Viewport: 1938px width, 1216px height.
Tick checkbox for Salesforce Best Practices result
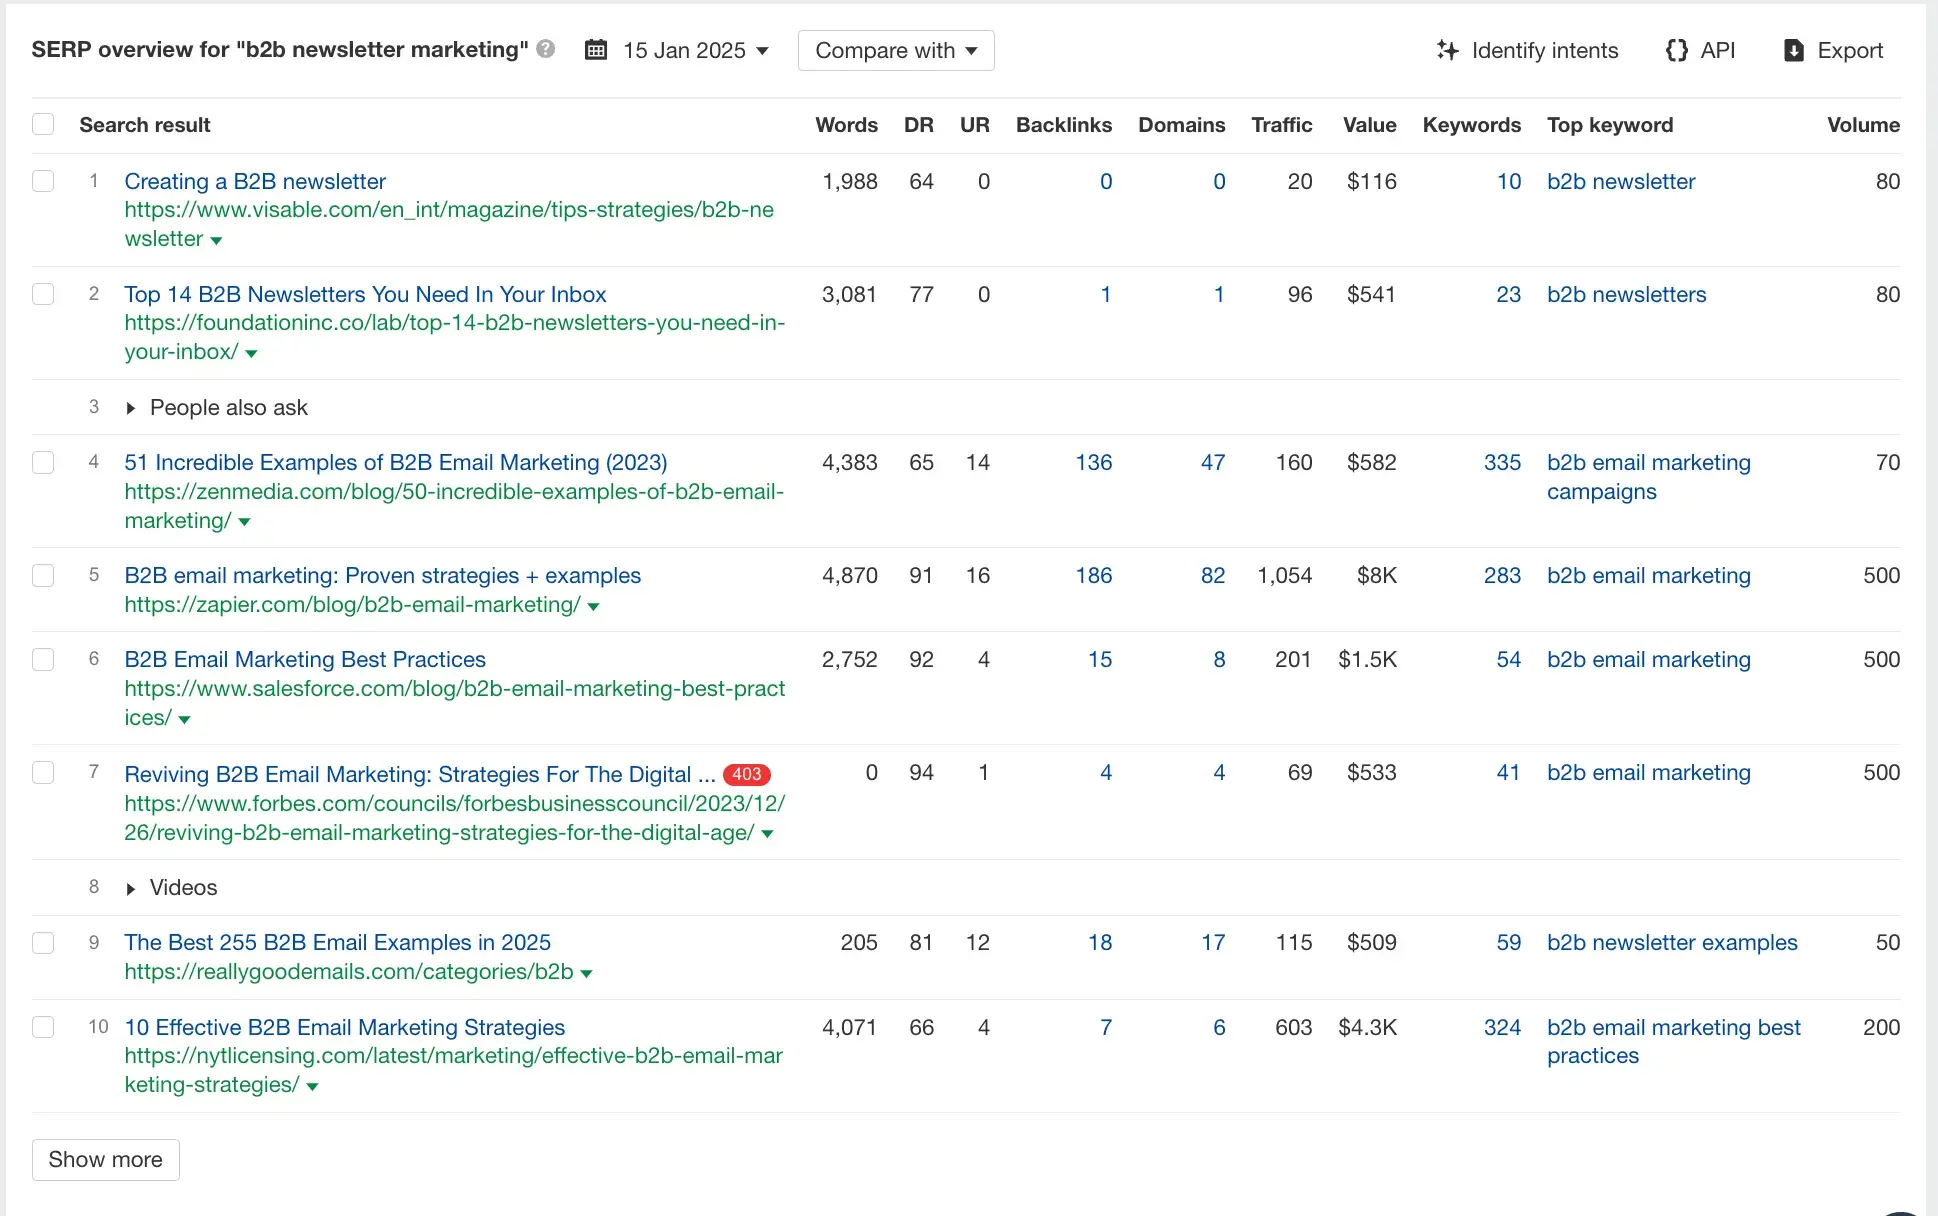(43, 659)
